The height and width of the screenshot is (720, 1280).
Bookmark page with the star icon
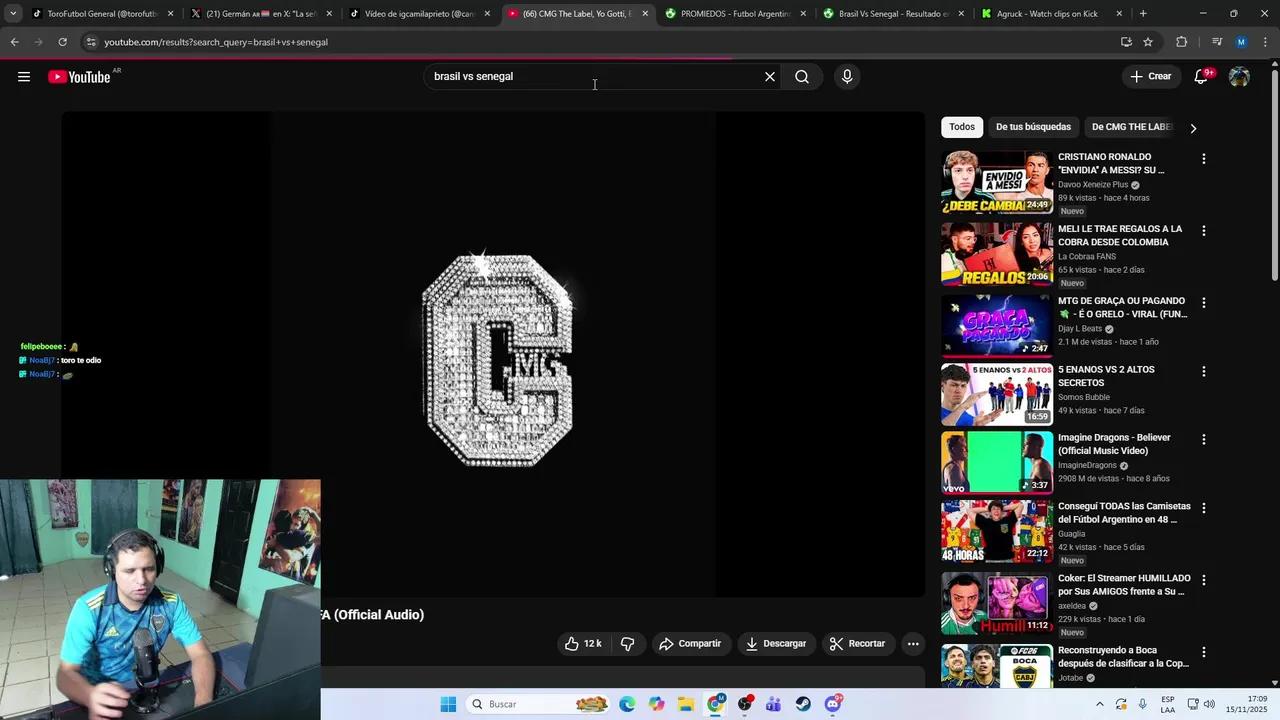point(1148,42)
